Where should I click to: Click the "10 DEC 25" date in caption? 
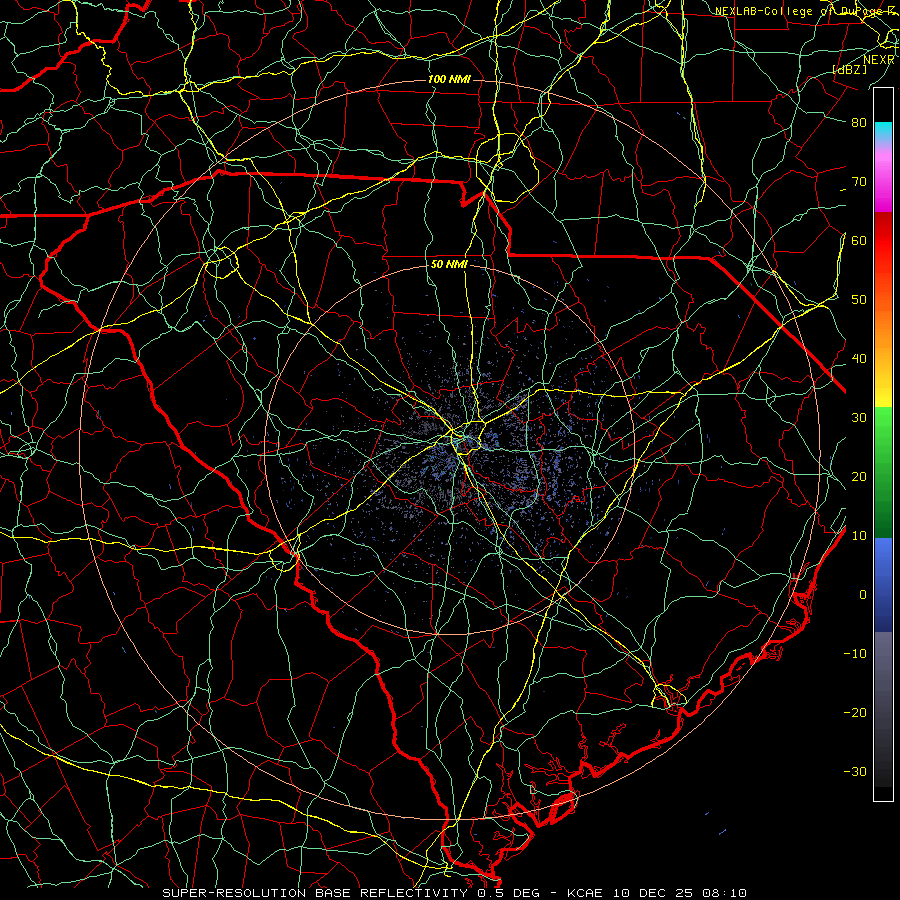click(653, 893)
